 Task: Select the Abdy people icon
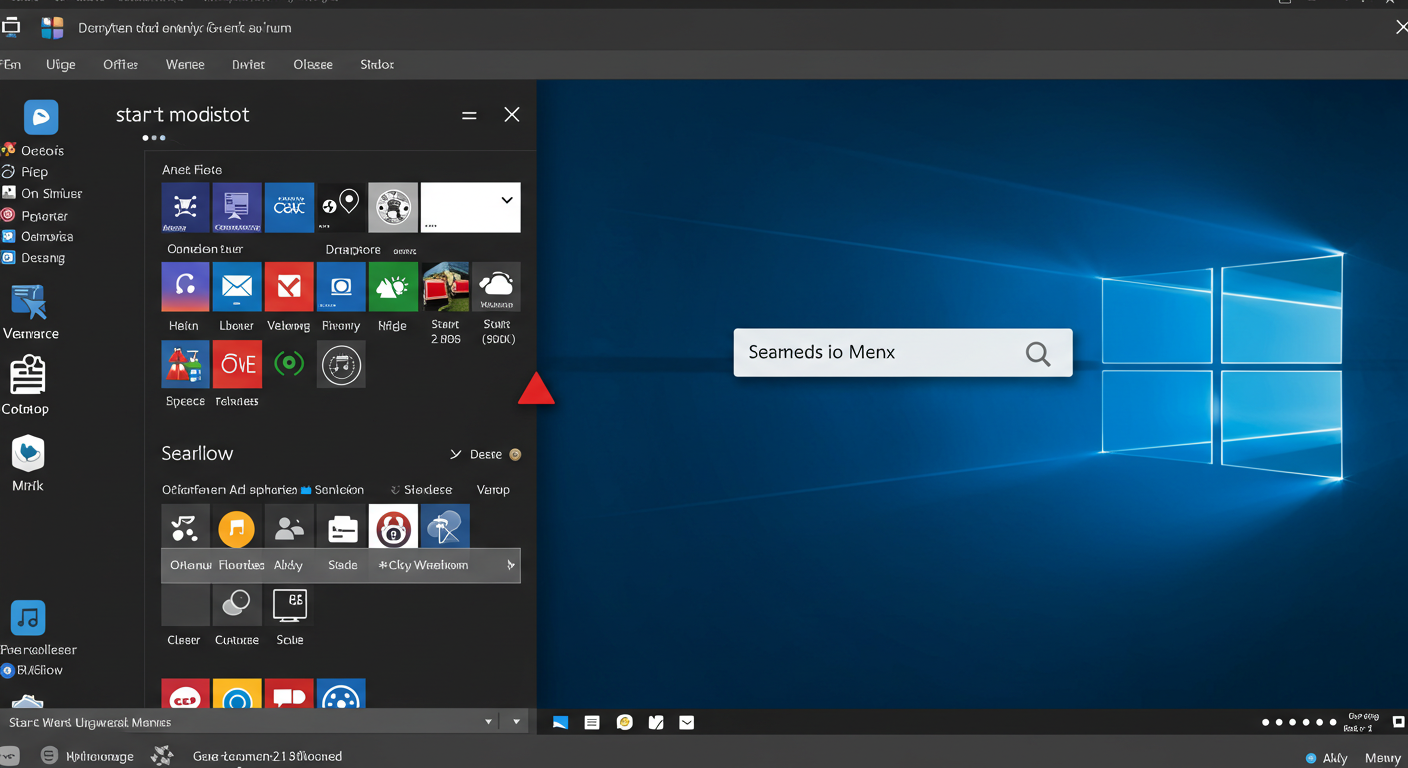click(289, 527)
